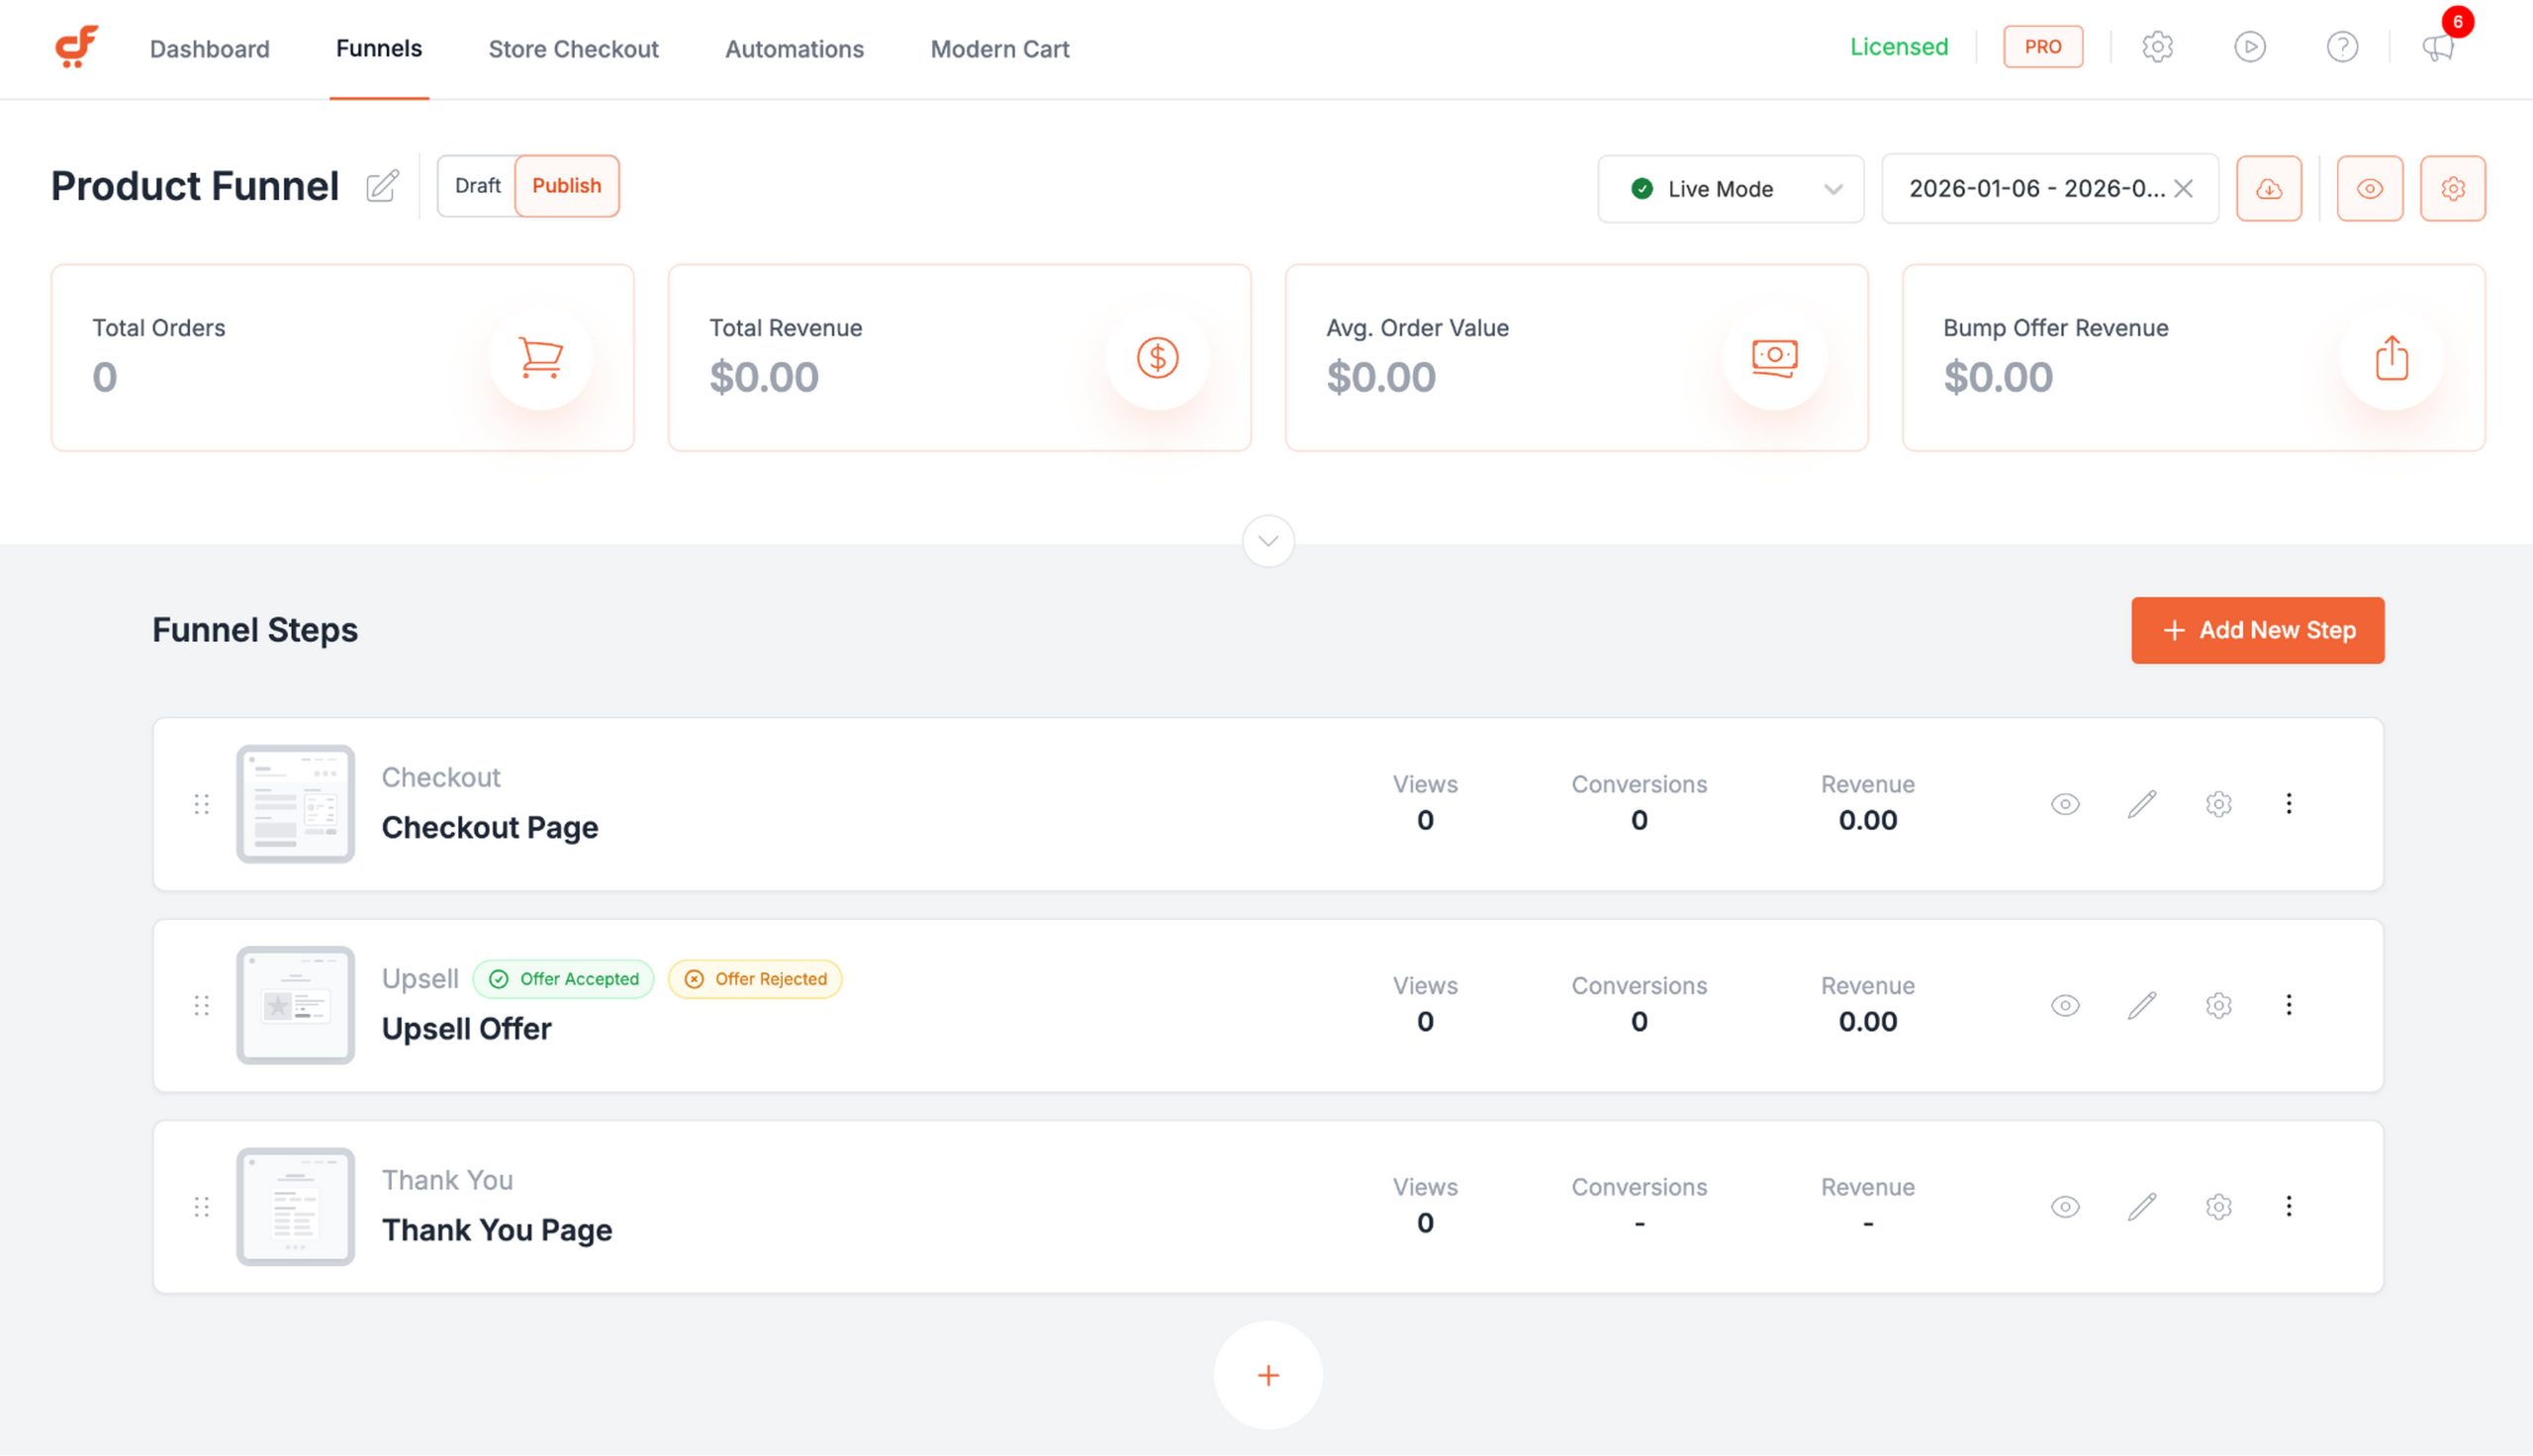
Task: Edit the Upsell Offer with pencil icon
Action: [x=2142, y=1005]
